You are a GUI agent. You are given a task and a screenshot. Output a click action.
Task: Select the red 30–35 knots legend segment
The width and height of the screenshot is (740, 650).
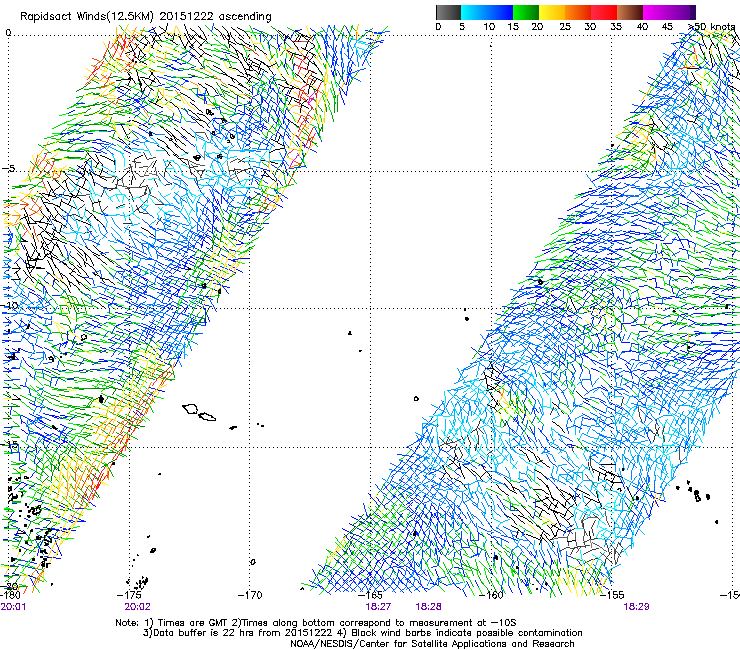pos(604,12)
